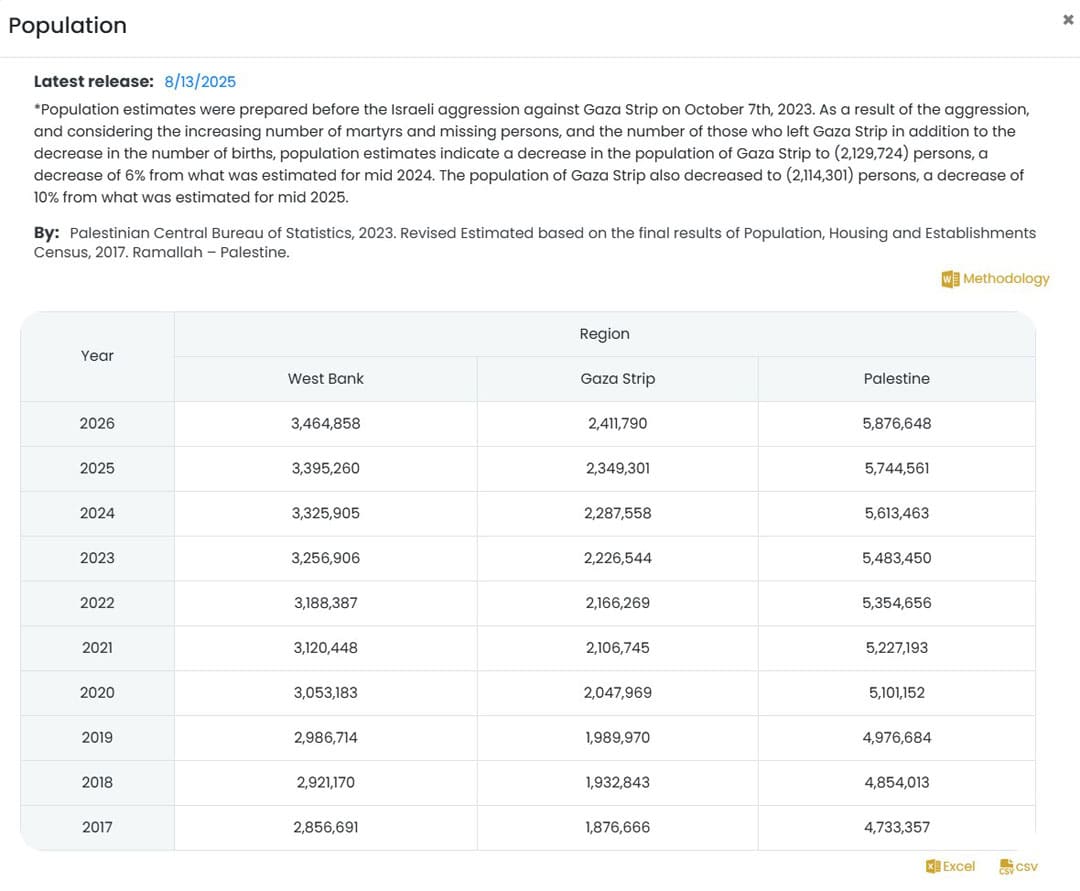Viewport: 1080px width, 891px height.
Task: Click the Palestine total 5,483,450
Action: coord(896,559)
